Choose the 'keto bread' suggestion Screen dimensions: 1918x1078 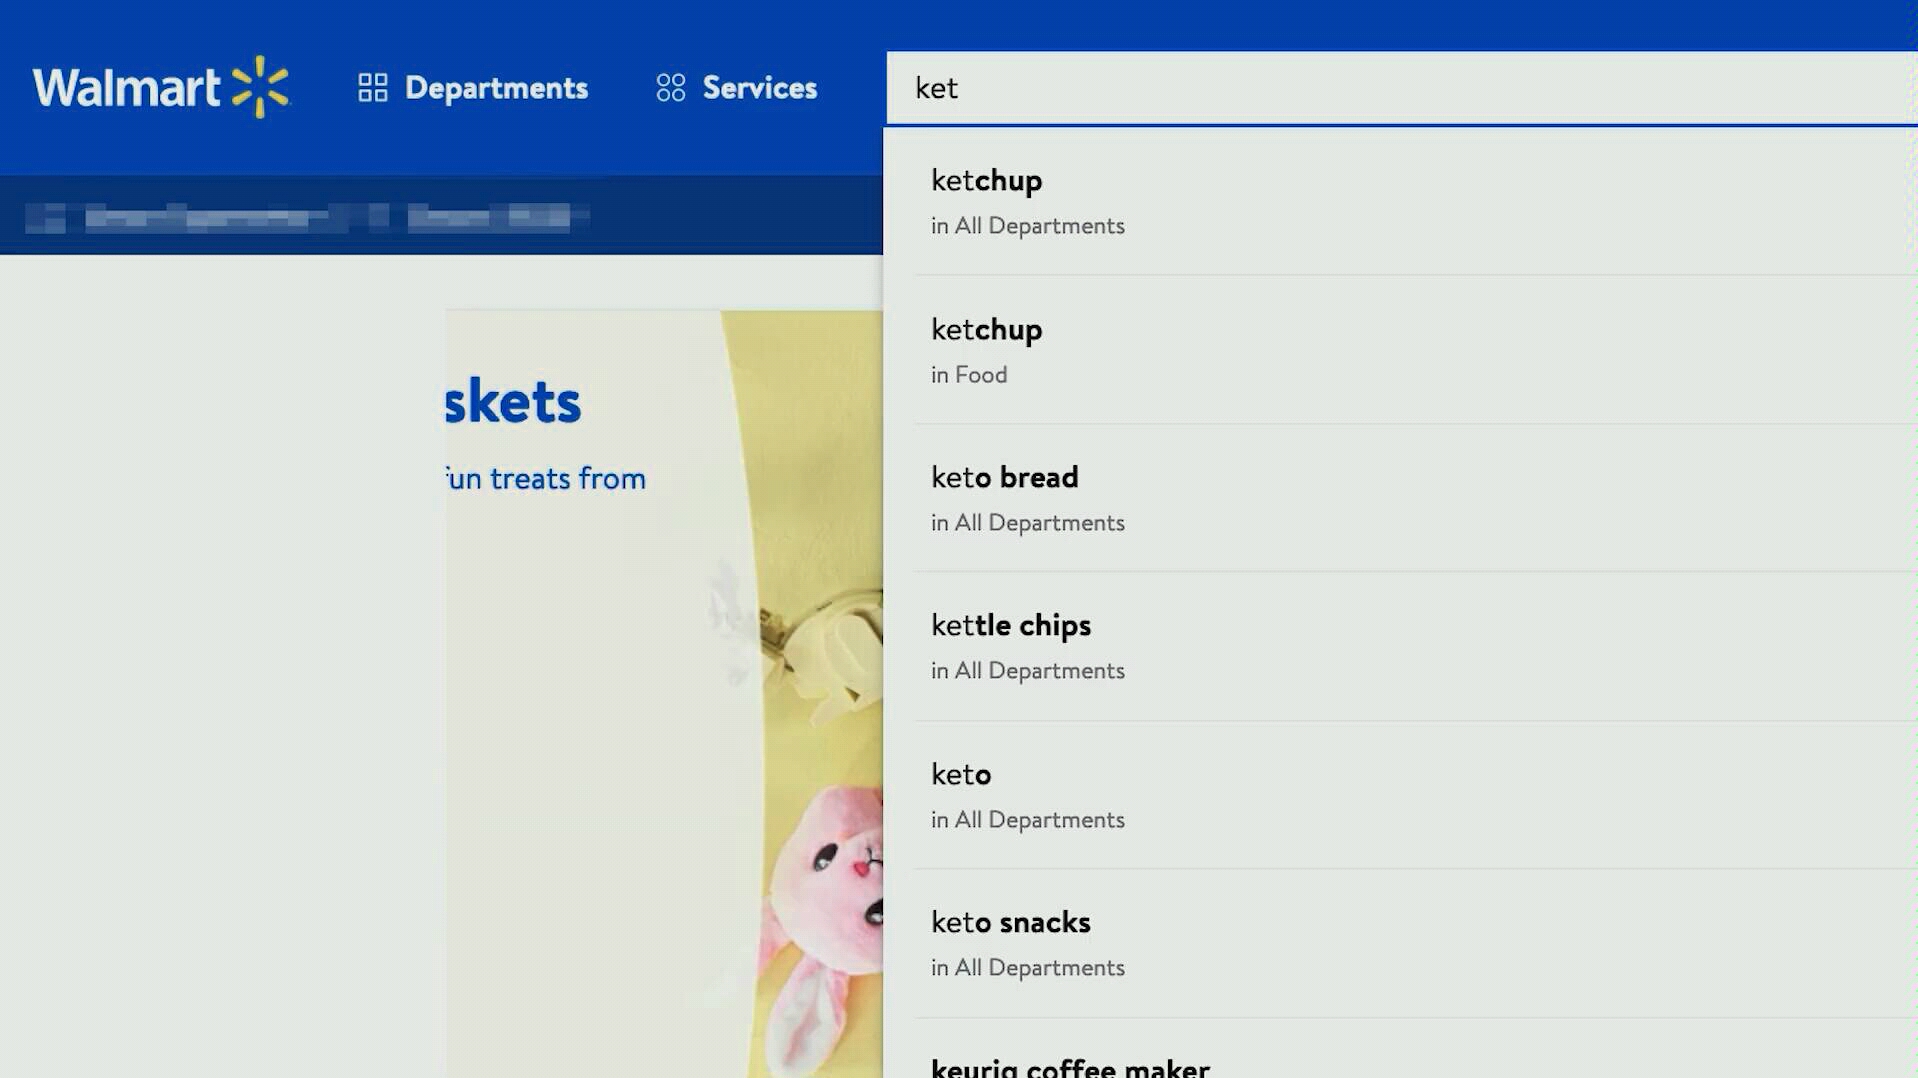1416,498
